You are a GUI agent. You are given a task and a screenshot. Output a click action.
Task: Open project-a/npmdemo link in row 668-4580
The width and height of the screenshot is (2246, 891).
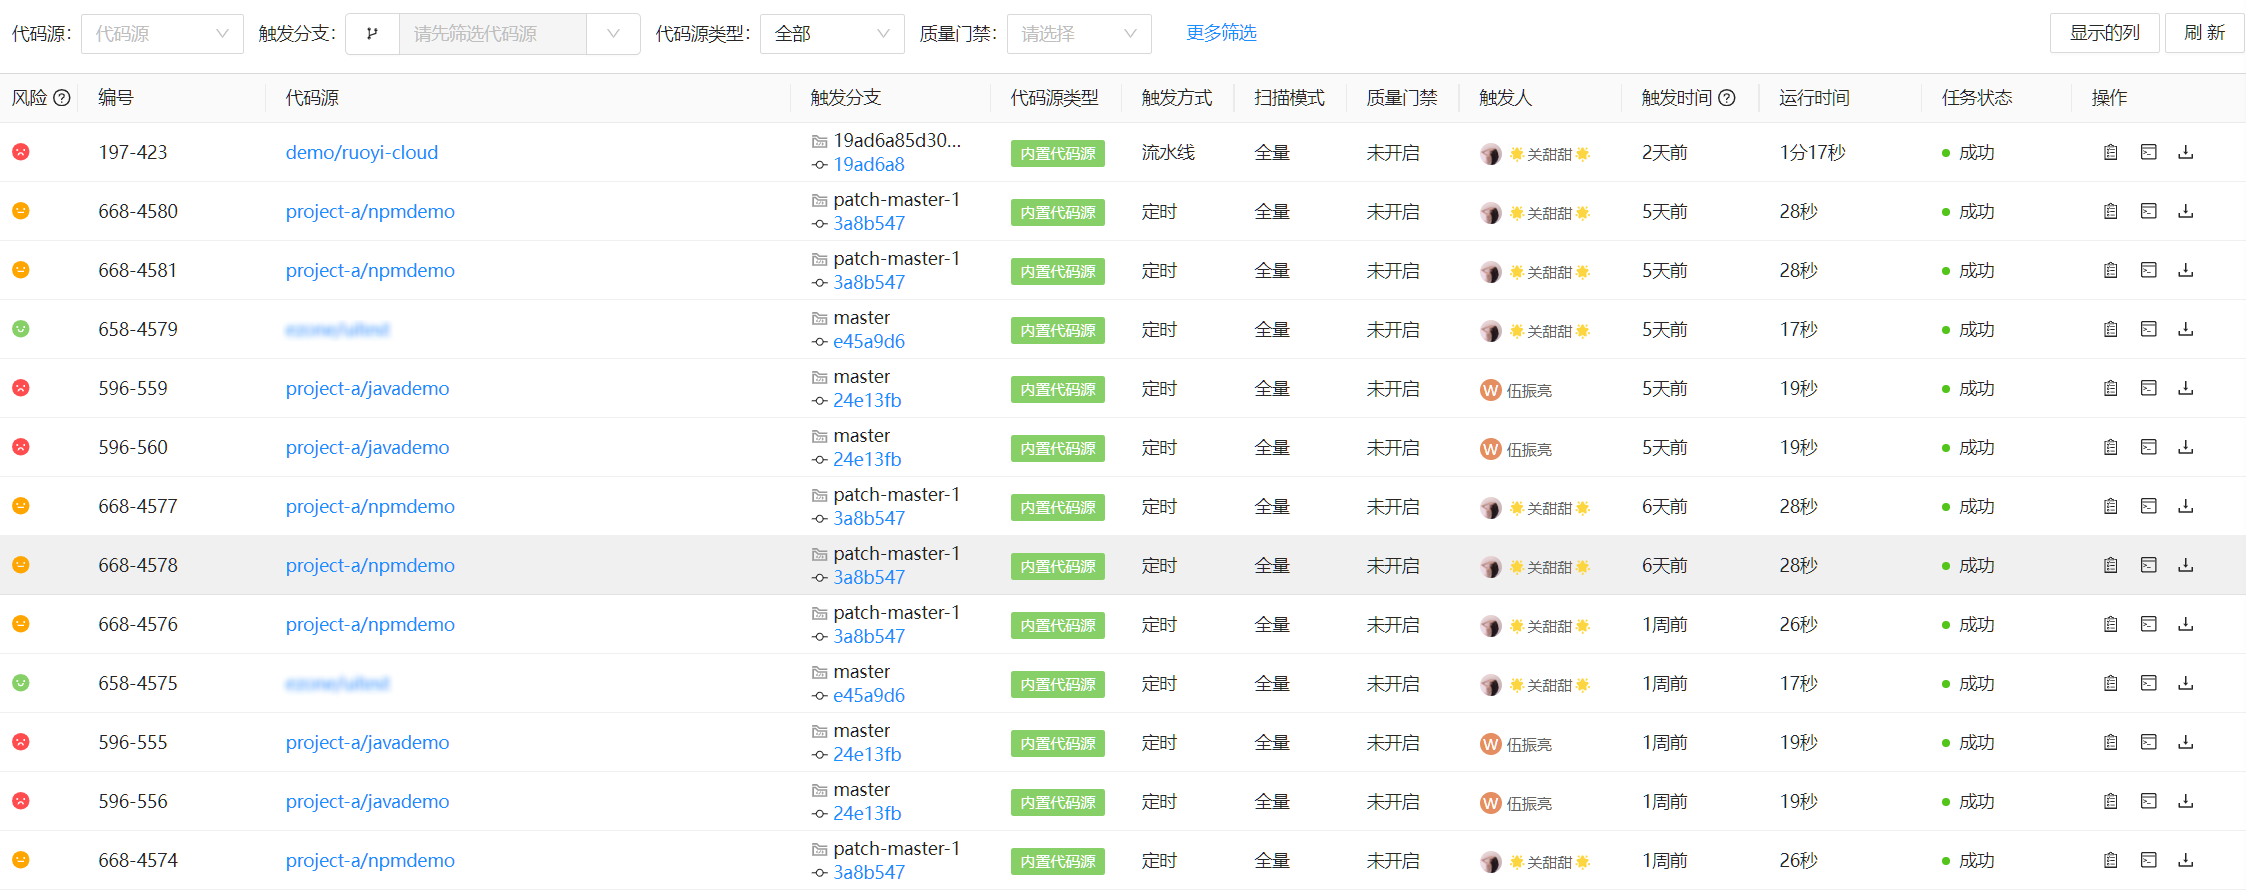(x=370, y=211)
